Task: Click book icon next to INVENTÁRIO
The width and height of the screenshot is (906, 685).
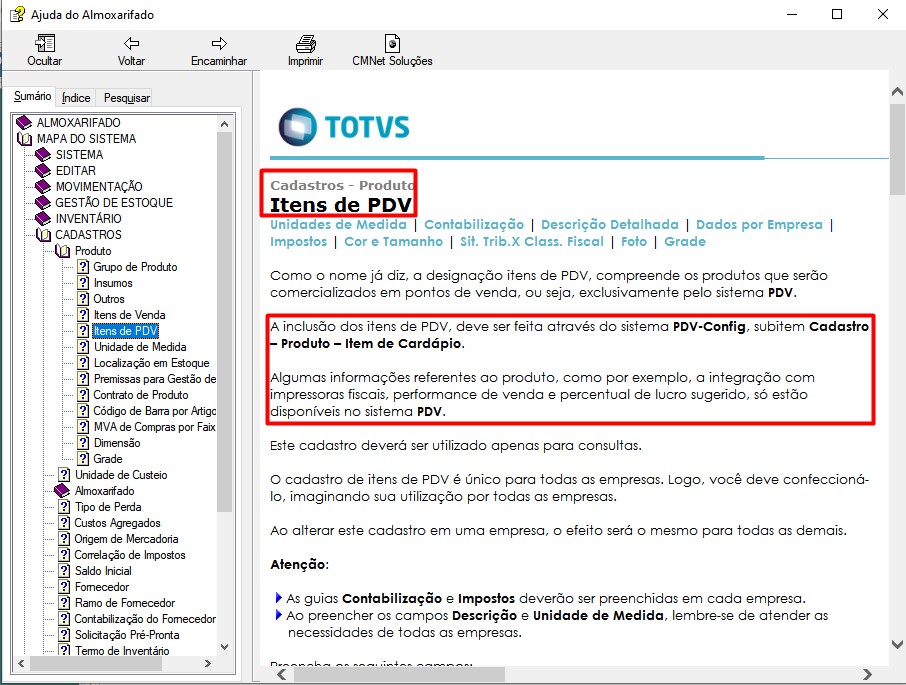Action: coord(43,219)
